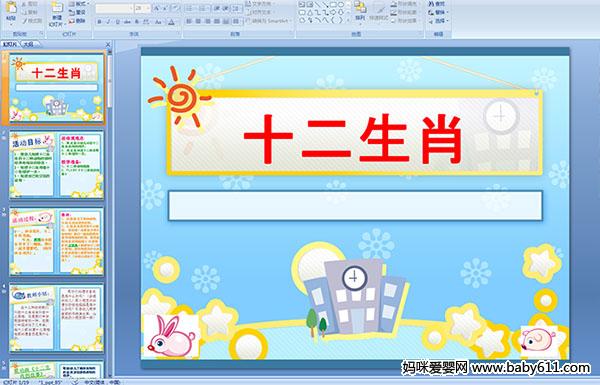600x385 pixels.
Task: Toggle italic formatting
Action: (x=108, y=22)
